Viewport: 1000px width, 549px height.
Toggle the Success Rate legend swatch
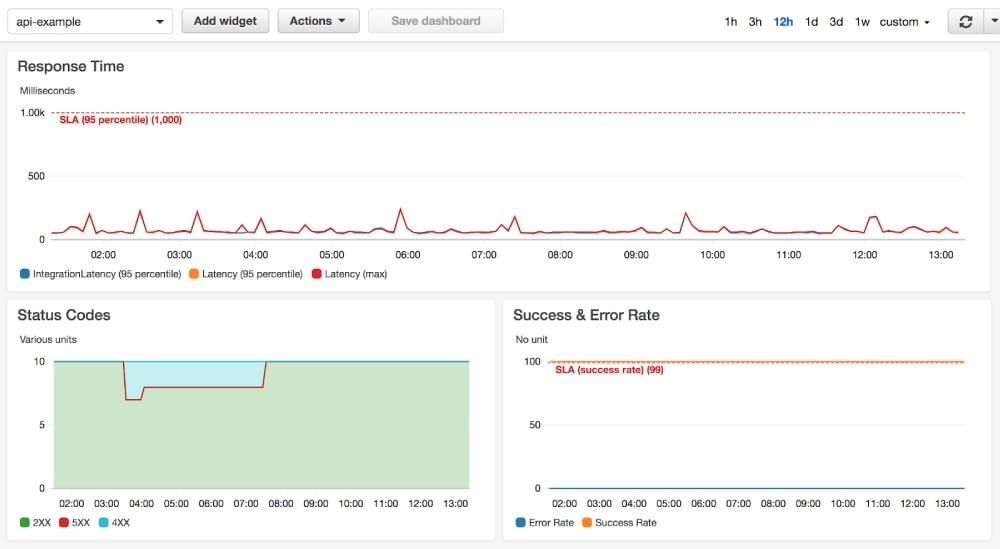tap(587, 523)
